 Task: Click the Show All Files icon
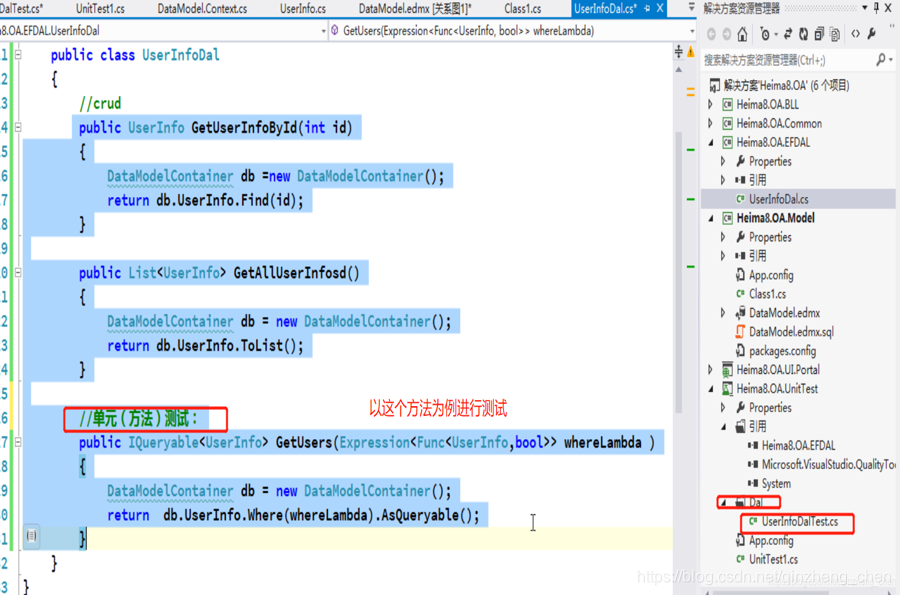point(835,34)
